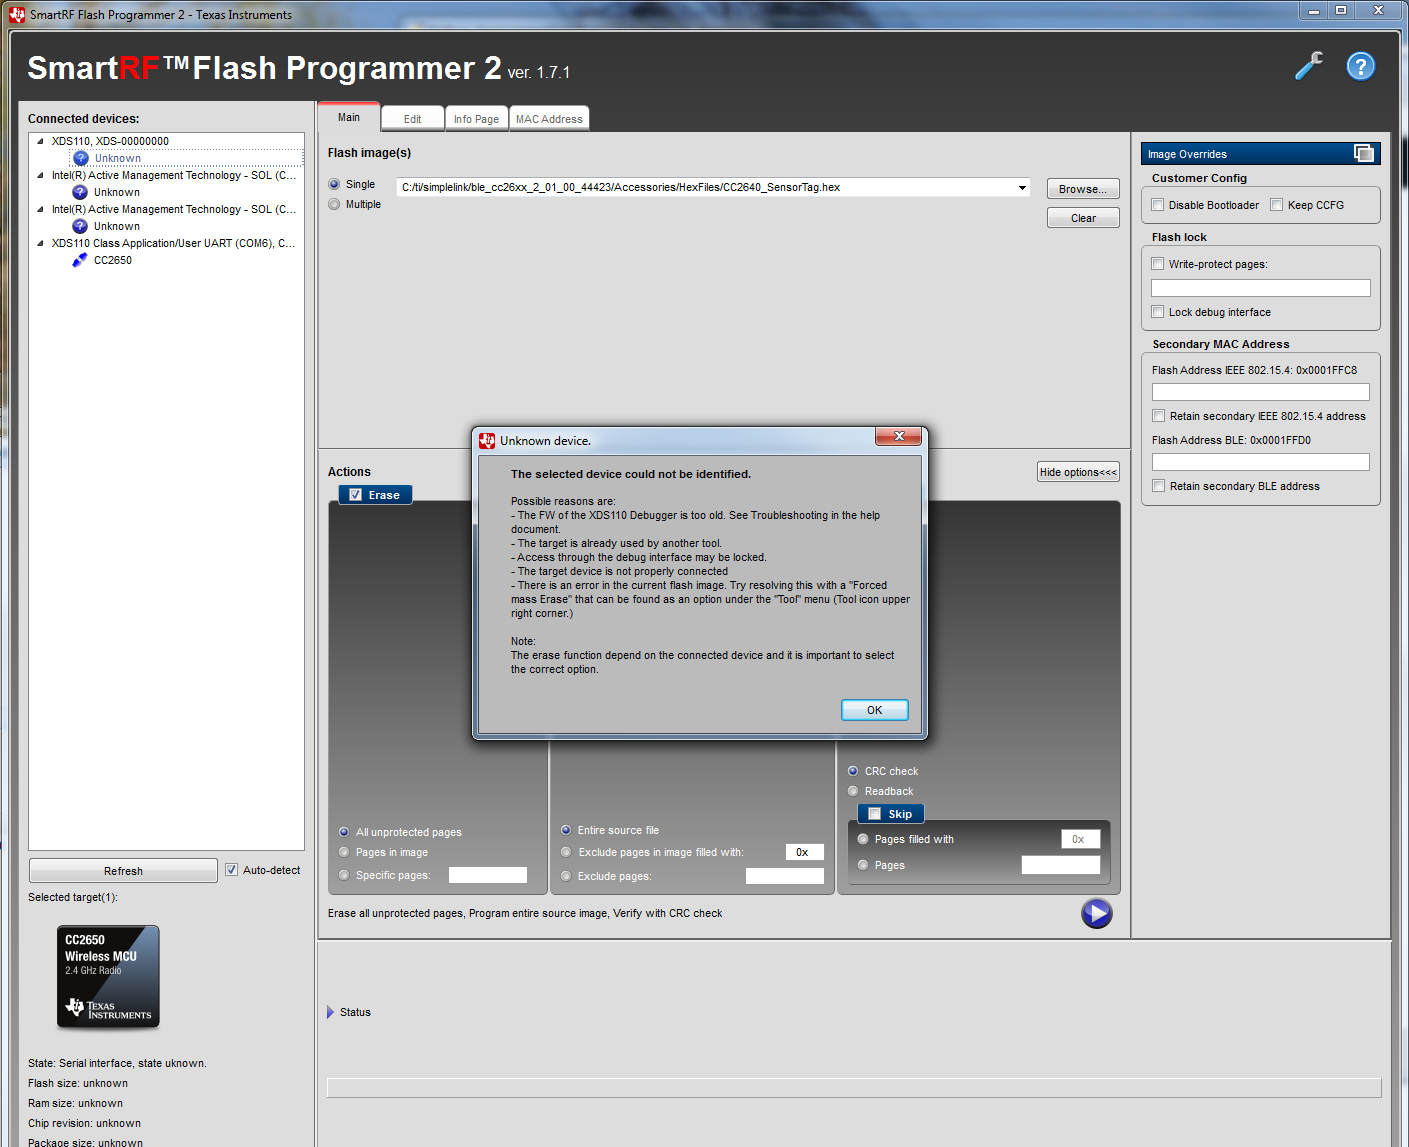Switch to the Edit tab
Viewport: 1409px width, 1147px height.
pos(412,119)
